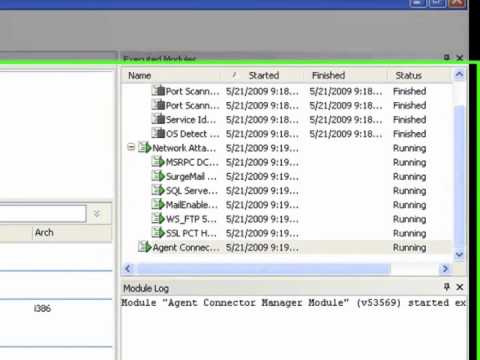Click the running icon beside MailEnable...

pos(158,204)
